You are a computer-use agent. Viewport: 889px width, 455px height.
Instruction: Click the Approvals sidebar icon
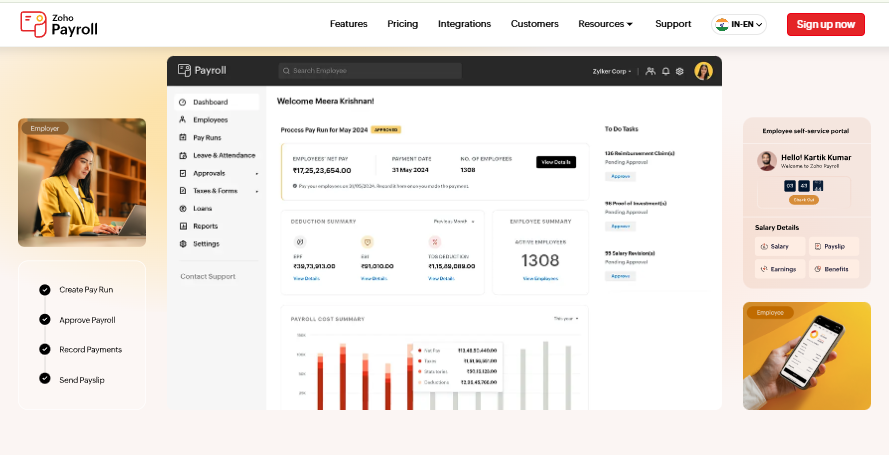(x=183, y=173)
